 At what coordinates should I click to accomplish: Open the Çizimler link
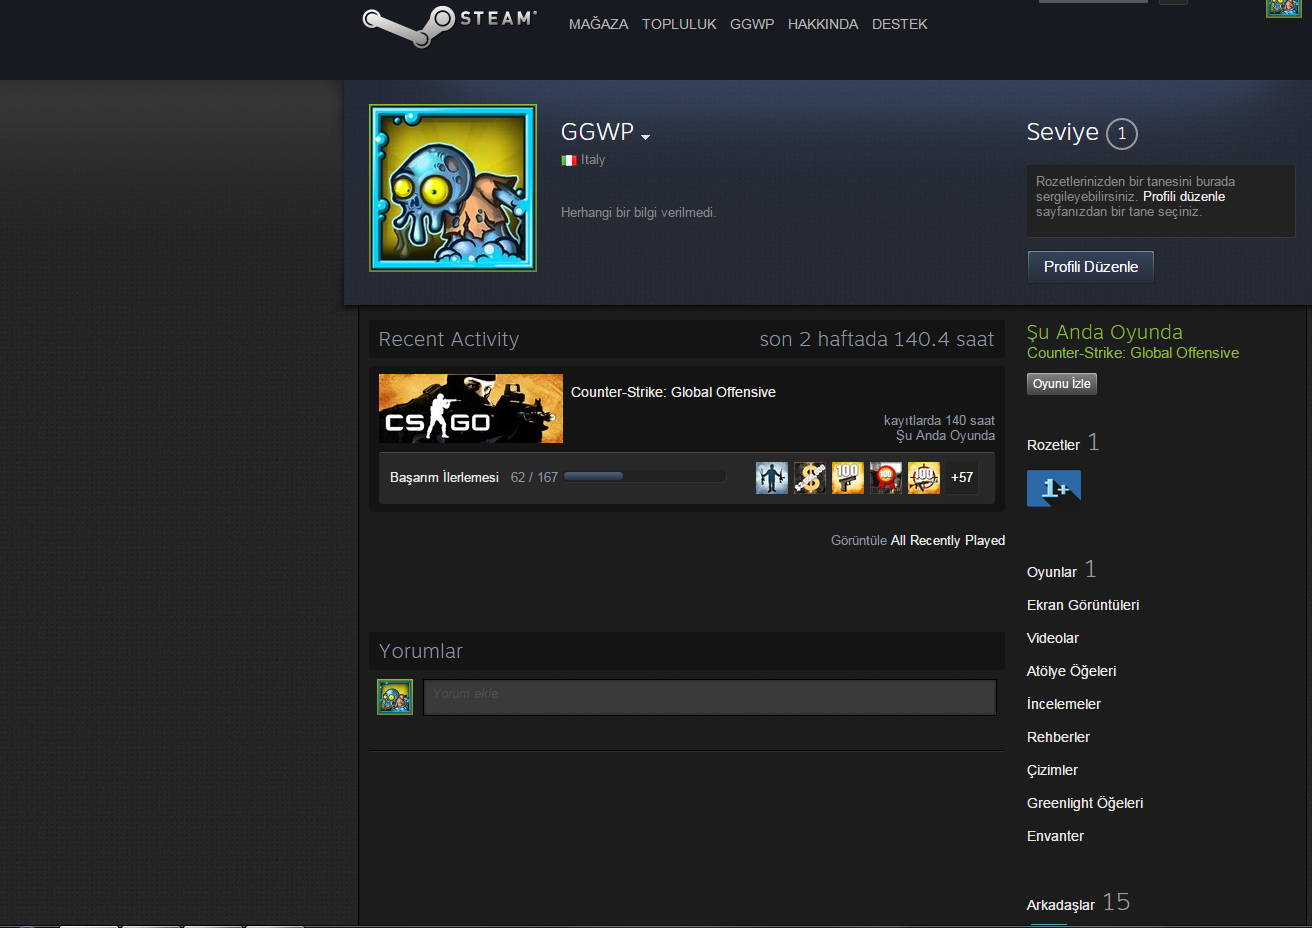point(1052,770)
